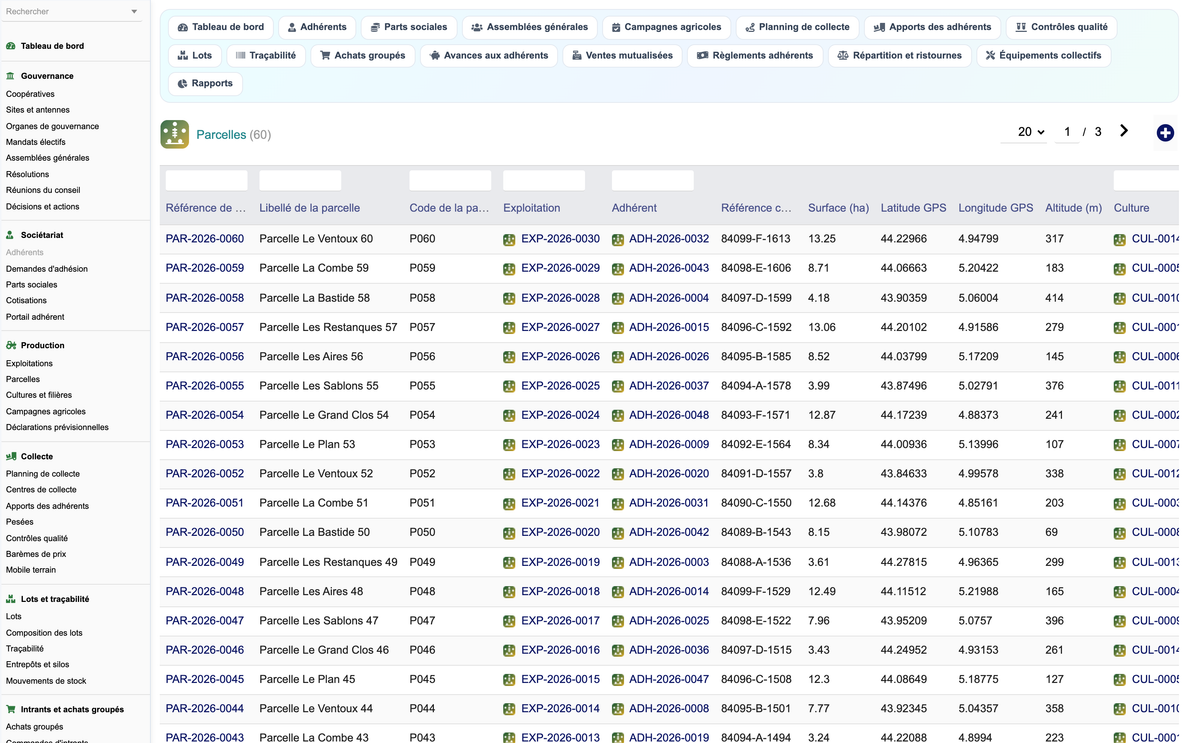Select Mandats électifs in sidebar
Viewport: 1200px width, 743px height.
[36, 142]
